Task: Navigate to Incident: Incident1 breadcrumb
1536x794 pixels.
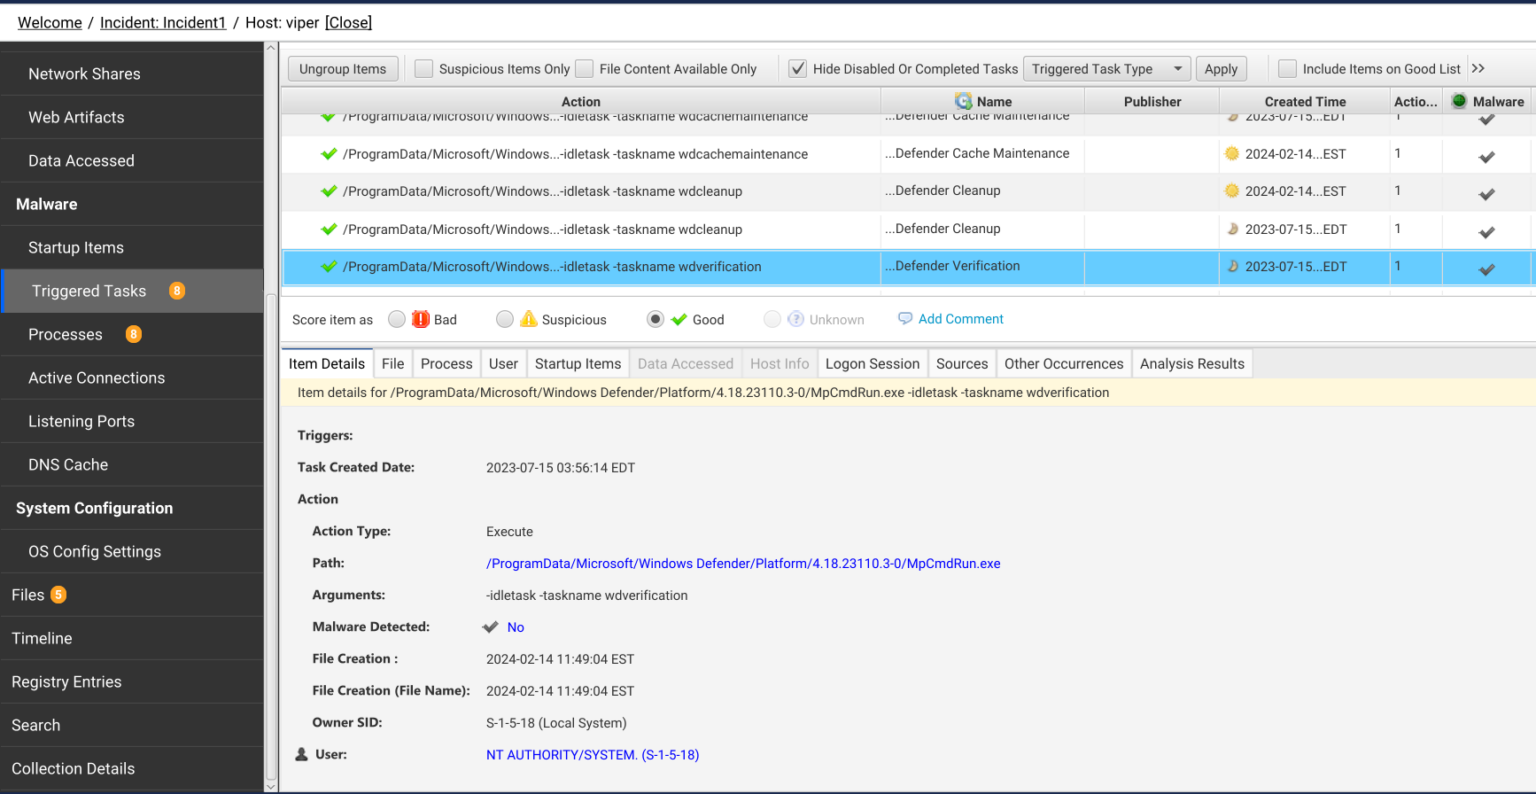Action: click(x=163, y=22)
